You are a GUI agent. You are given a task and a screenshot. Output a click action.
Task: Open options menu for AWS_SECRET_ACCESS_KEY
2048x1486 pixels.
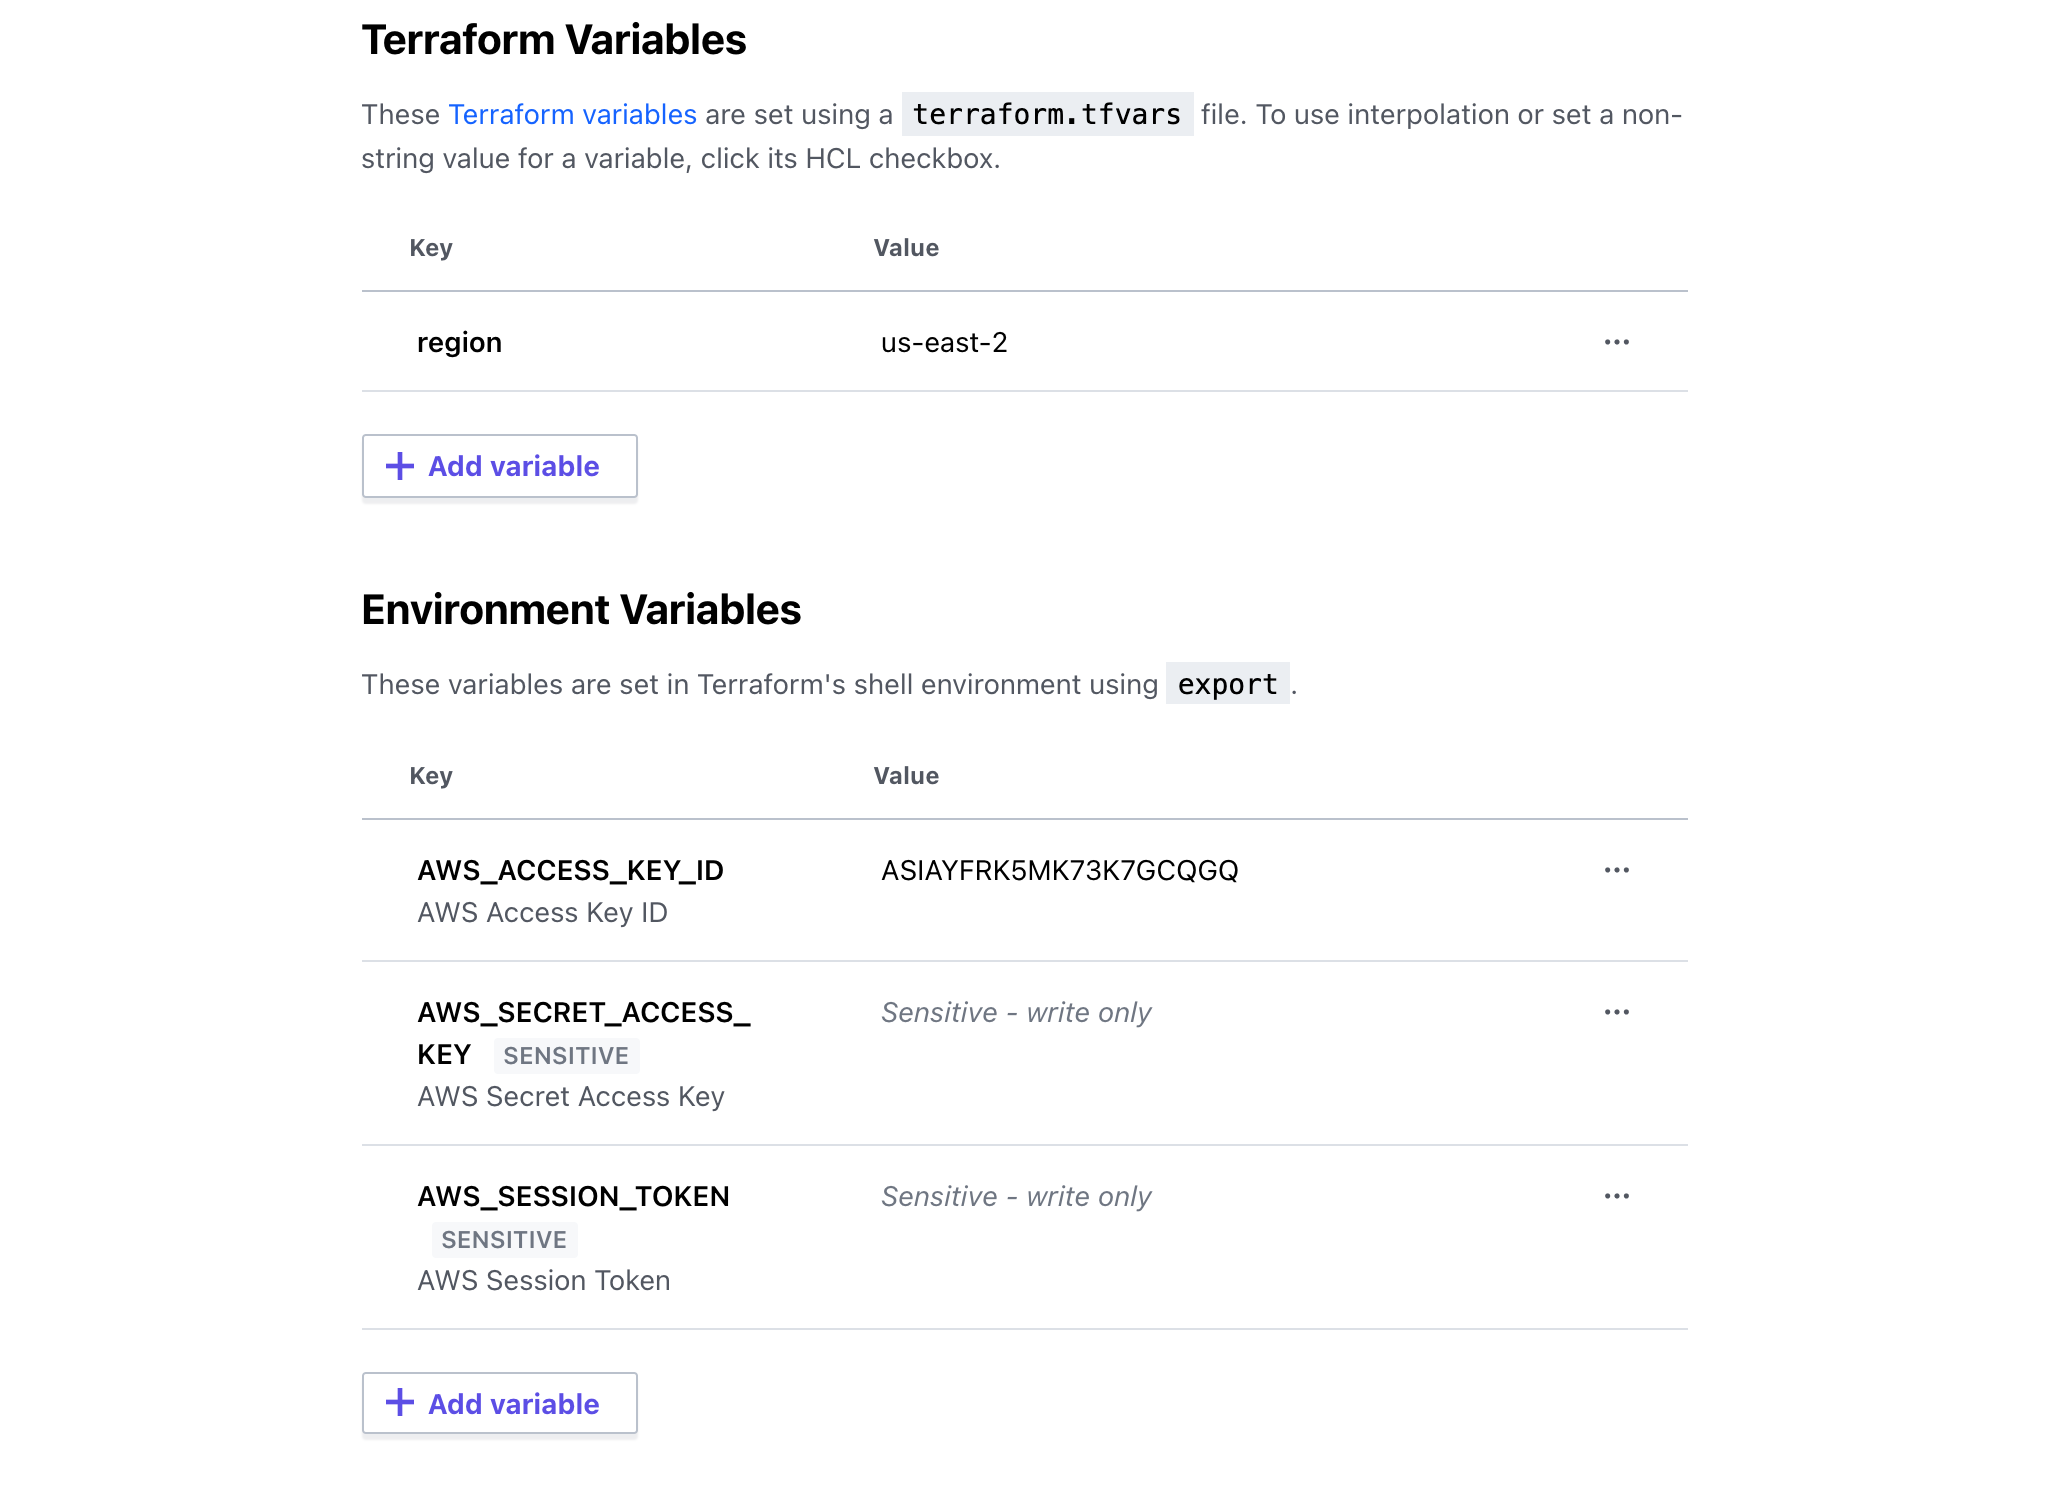pos(1617,1012)
